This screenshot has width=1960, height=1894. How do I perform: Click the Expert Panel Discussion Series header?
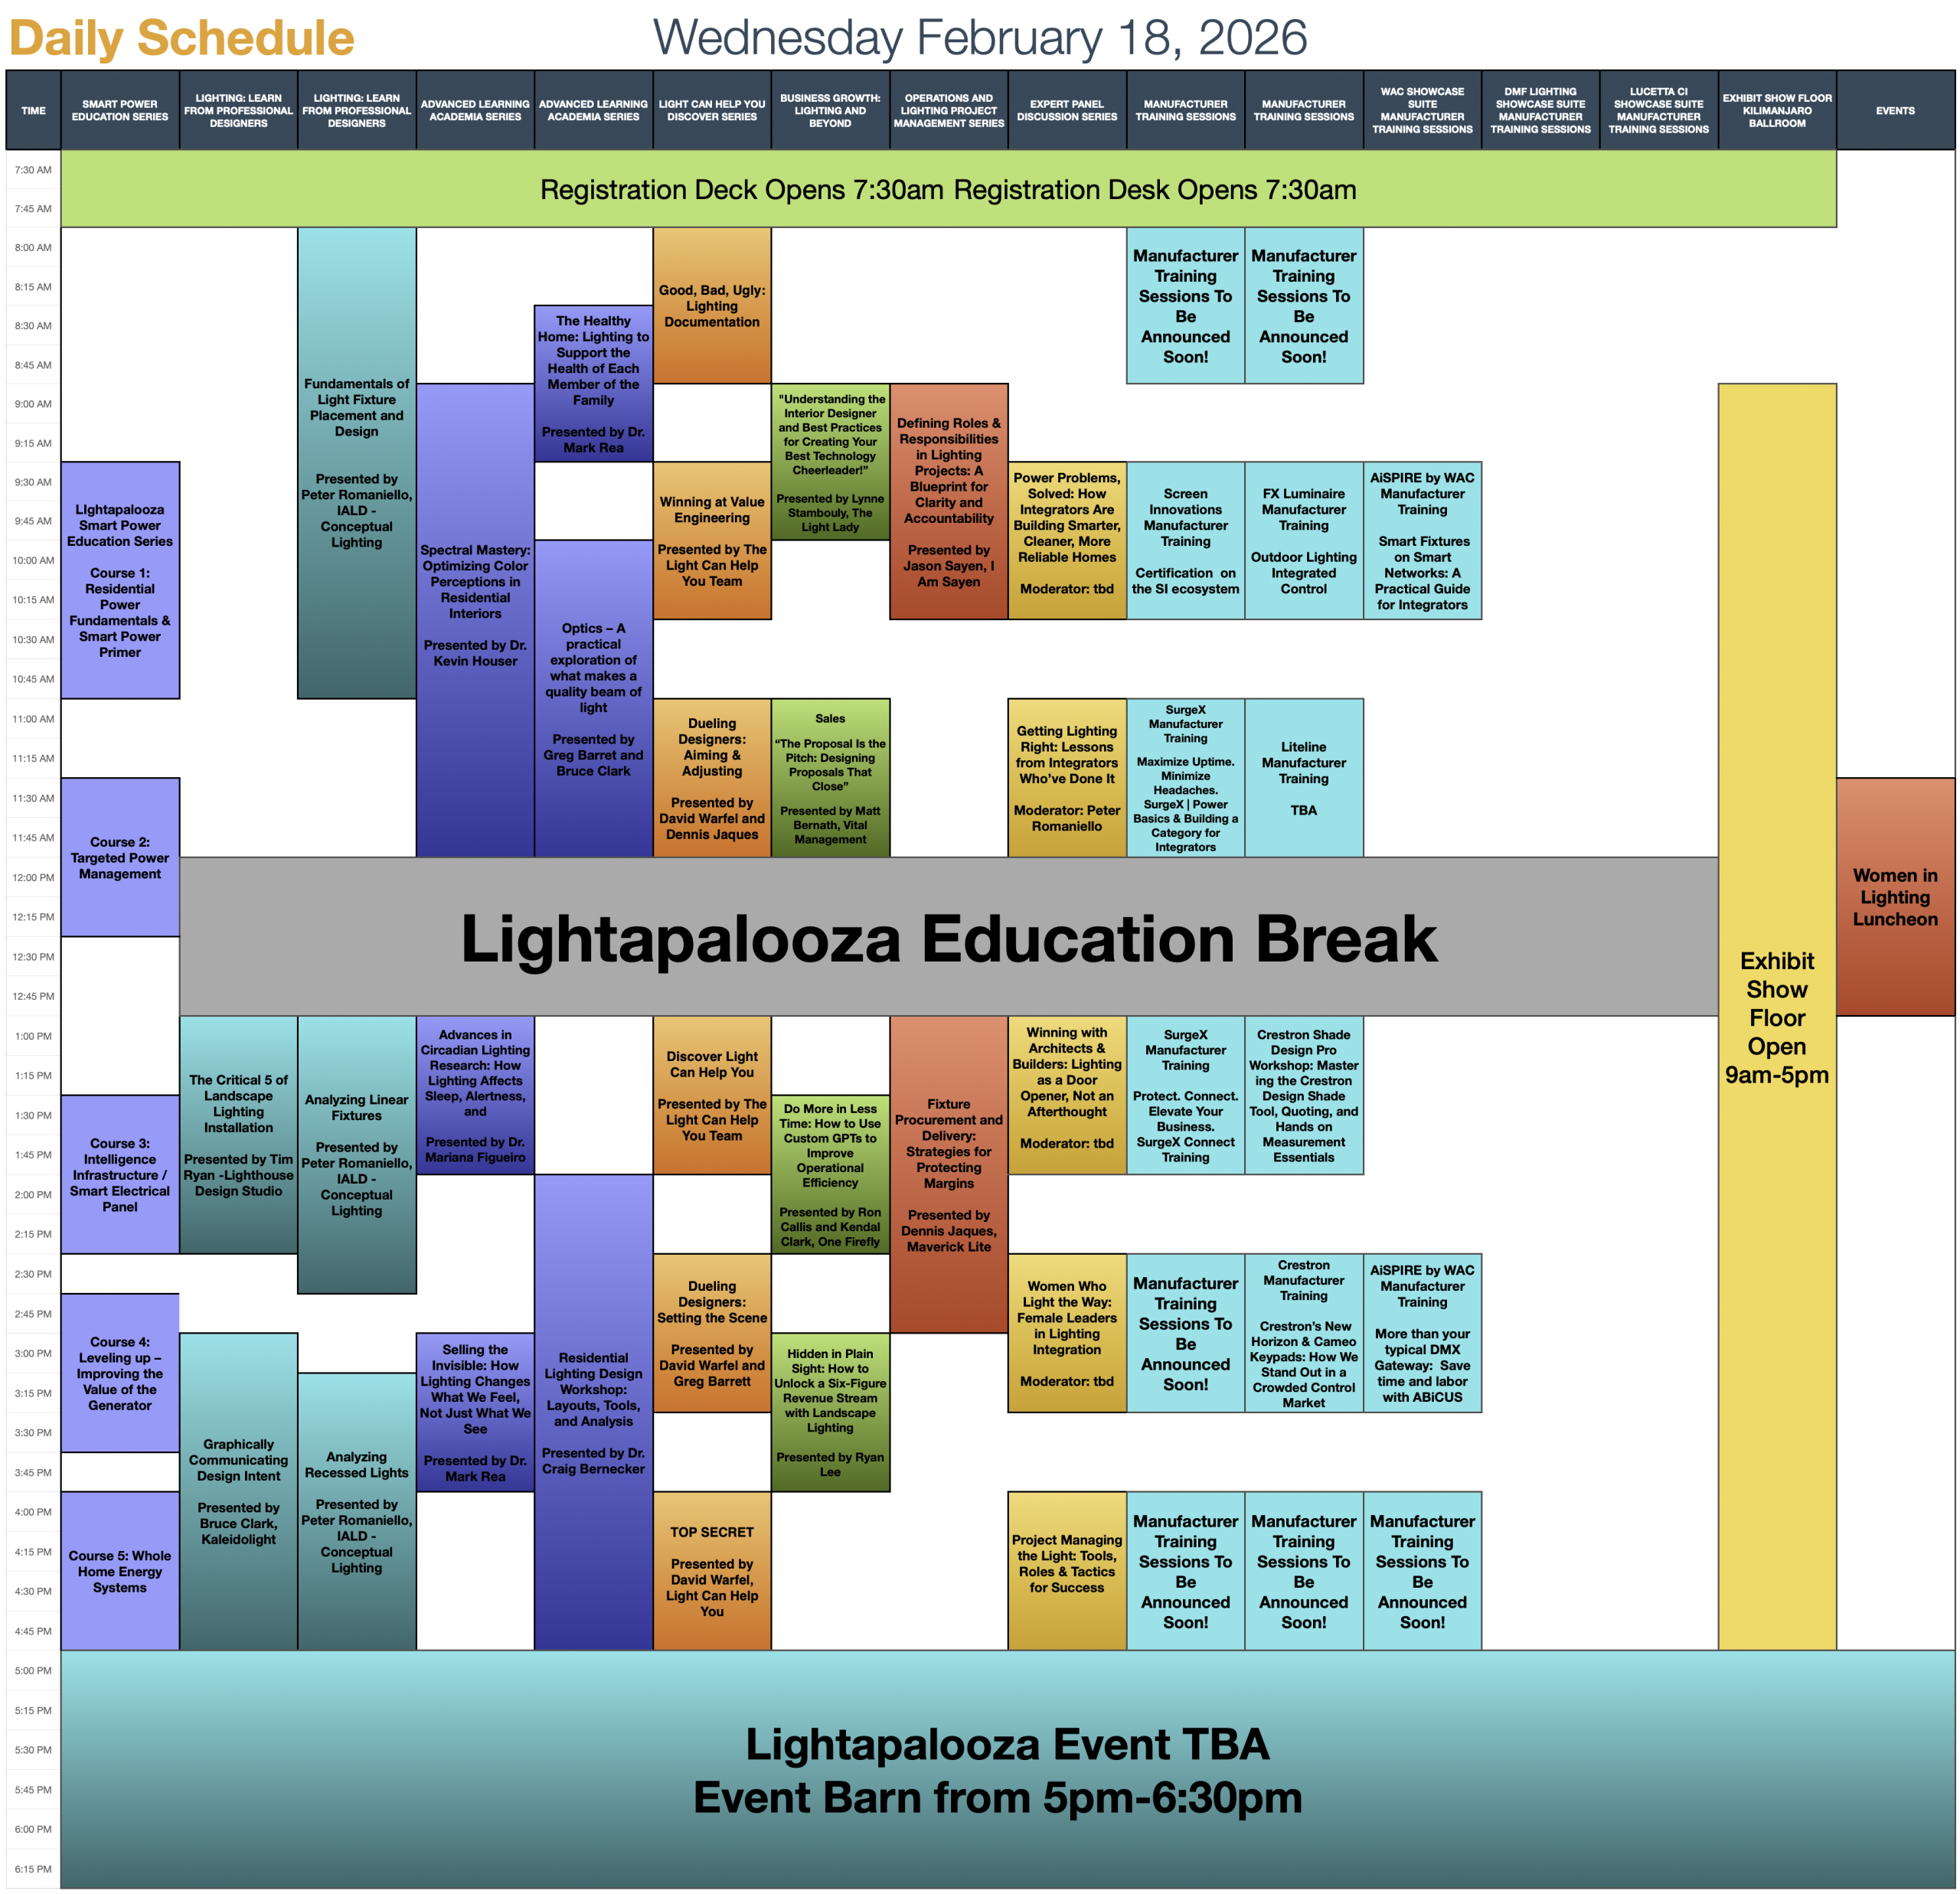pyautogui.click(x=1066, y=110)
